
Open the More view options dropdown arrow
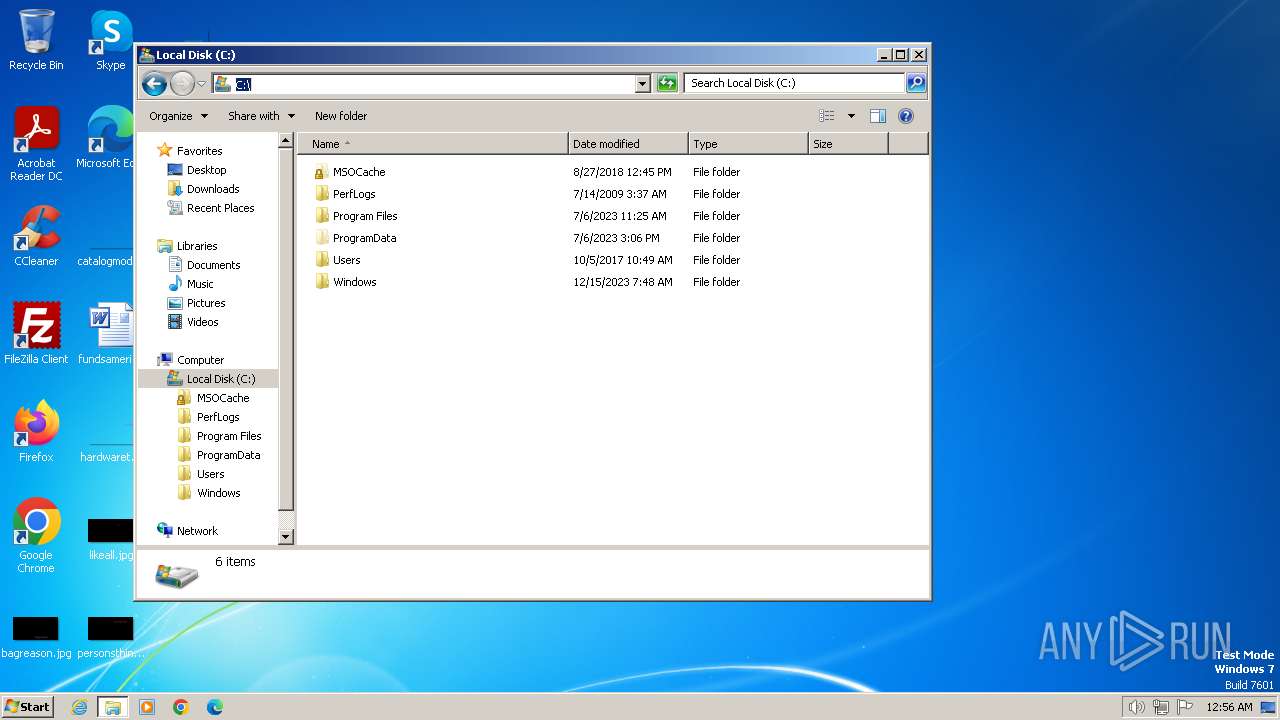point(851,116)
